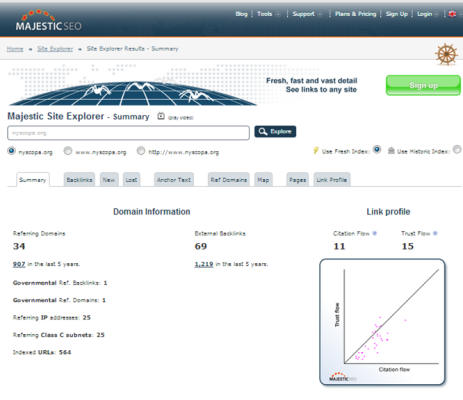The width and height of the screenshot is (463, 400).
Task: Select the UK flag language icon
Action: coord(452,14)
